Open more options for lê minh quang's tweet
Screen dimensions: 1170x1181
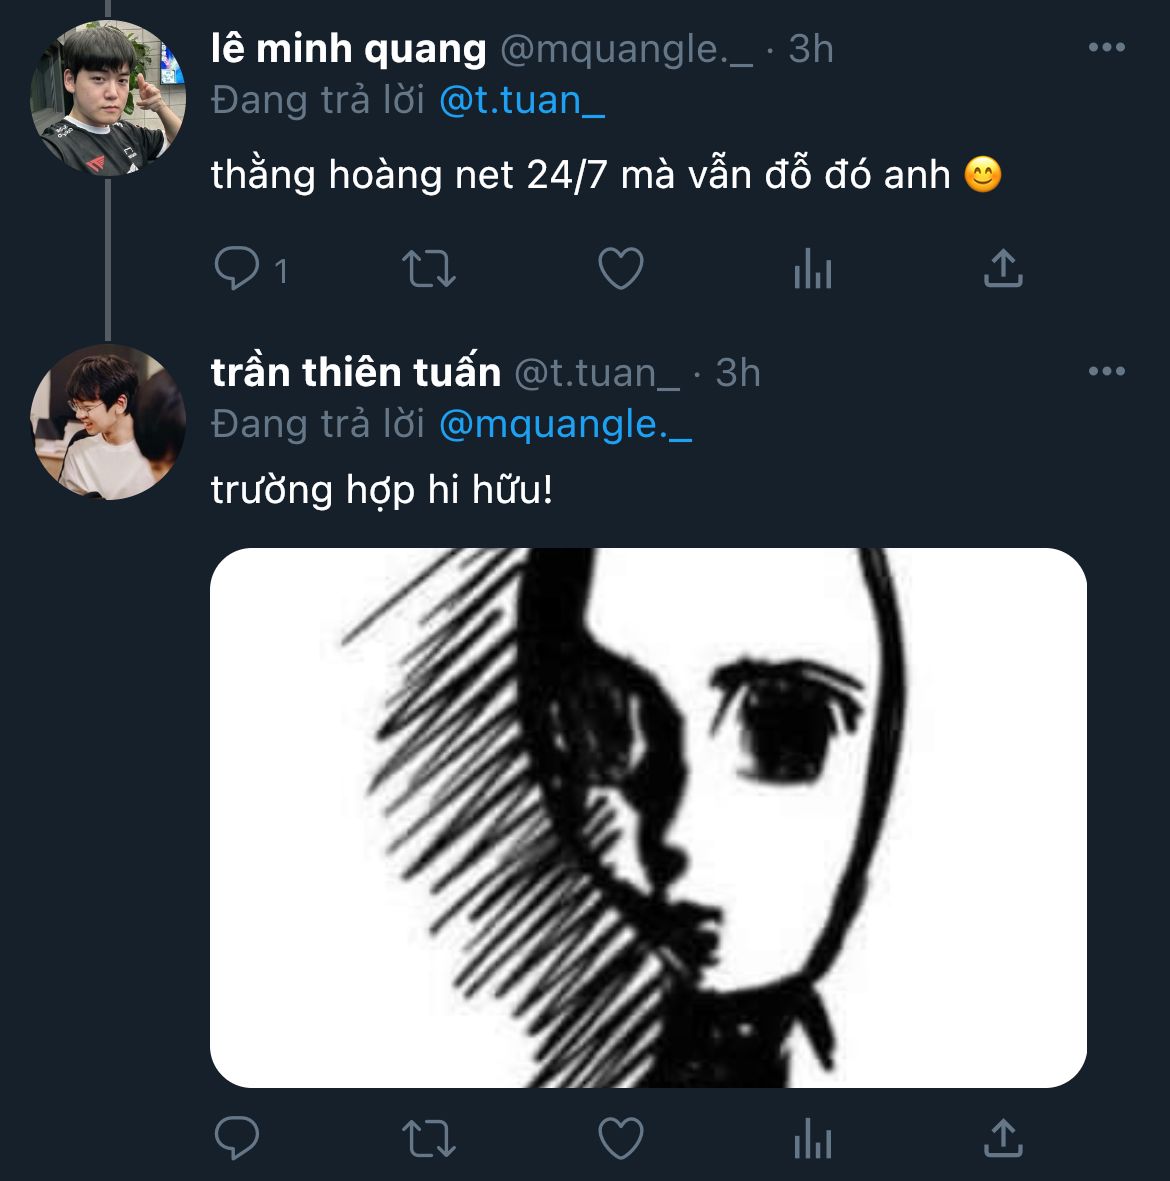click(1106, 48)
